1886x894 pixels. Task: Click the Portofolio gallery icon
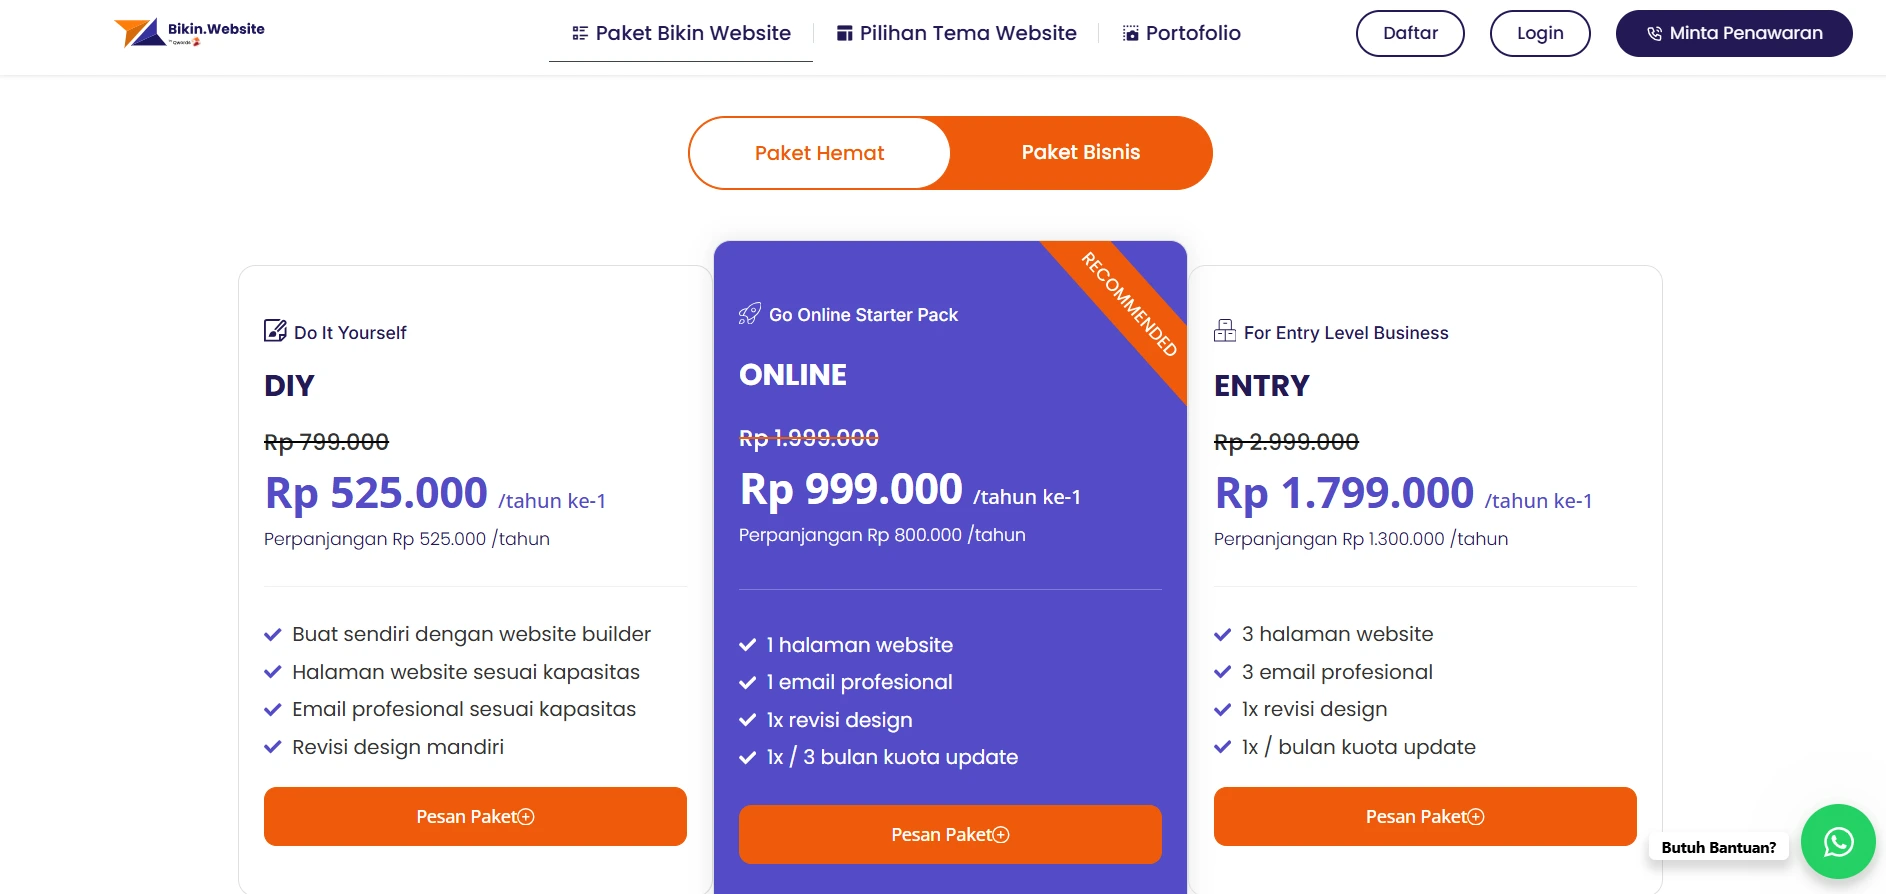(1131, 34)
